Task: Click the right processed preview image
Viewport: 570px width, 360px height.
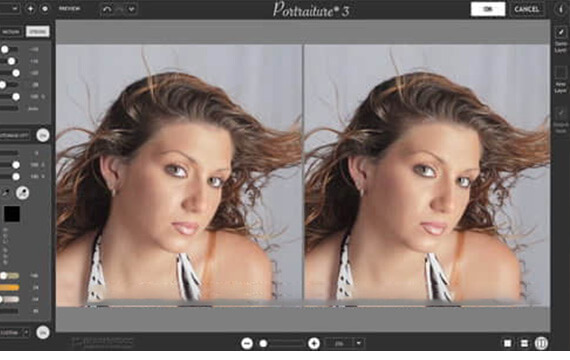Action: click(x=427, y=176)
